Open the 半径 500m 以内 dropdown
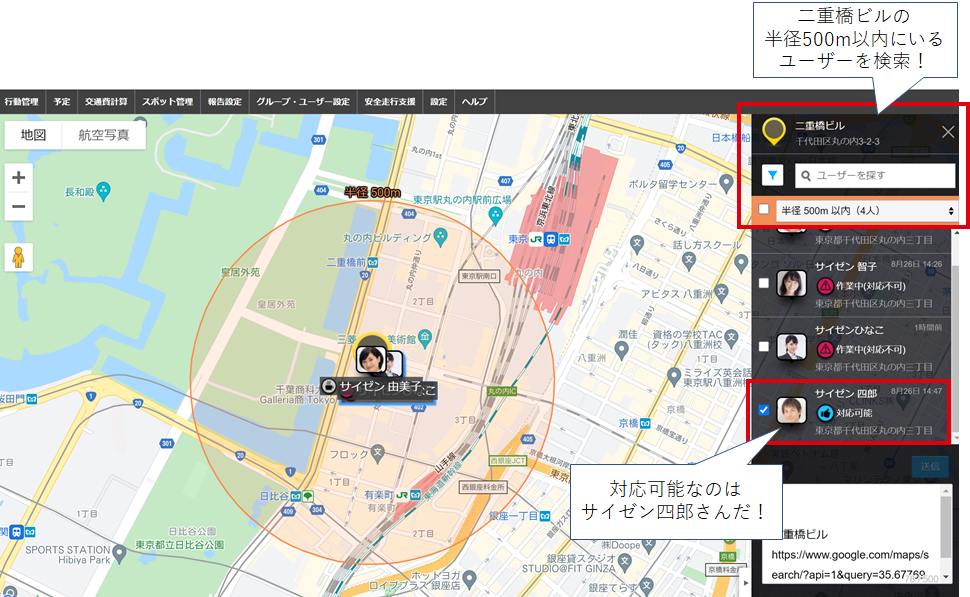The width and height of the screenshot is (970, 597). click(867, 211)
